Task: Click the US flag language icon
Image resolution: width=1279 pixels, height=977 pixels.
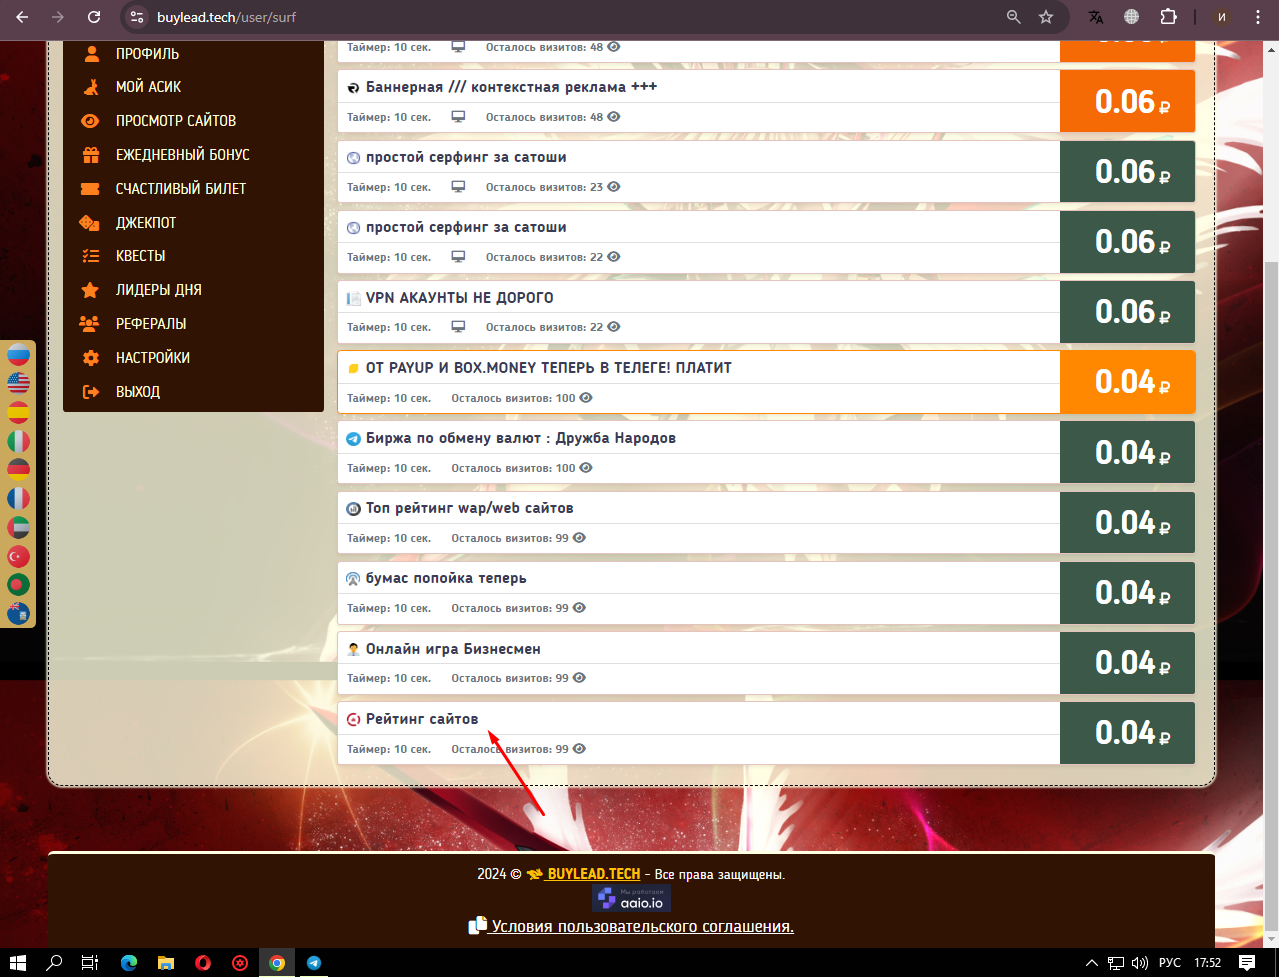Action: click(x=18, y=383)
